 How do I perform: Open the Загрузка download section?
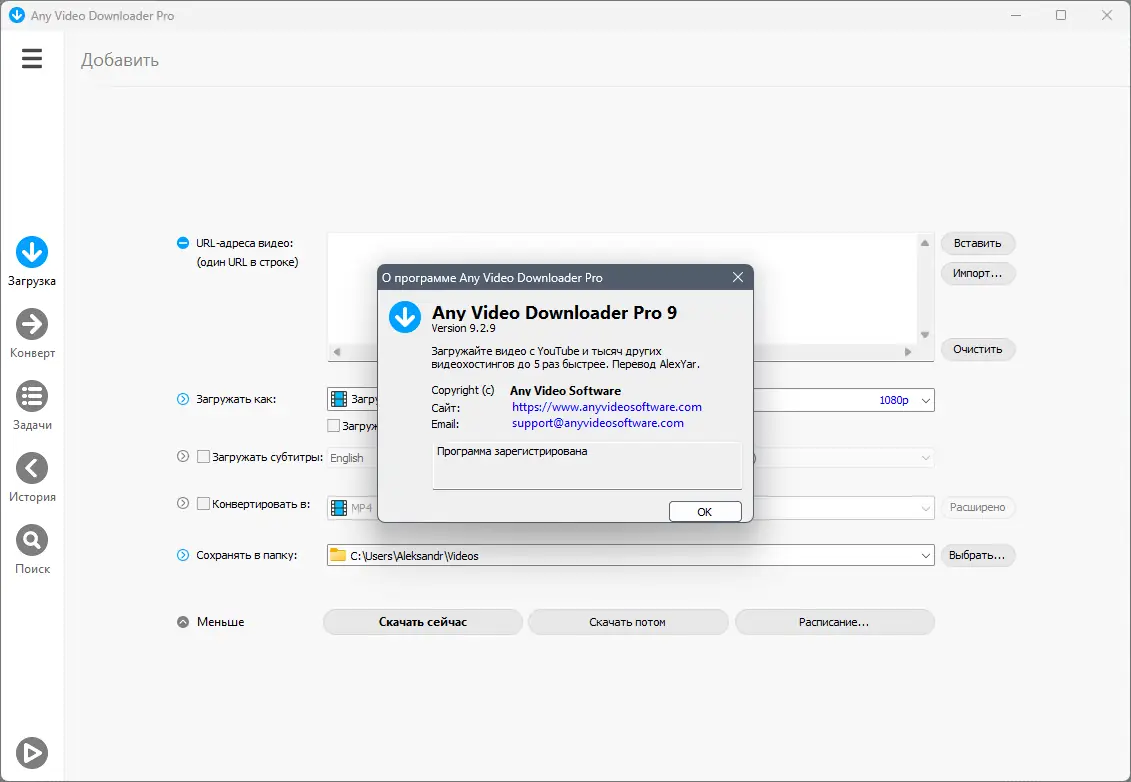tap(32, 262)
